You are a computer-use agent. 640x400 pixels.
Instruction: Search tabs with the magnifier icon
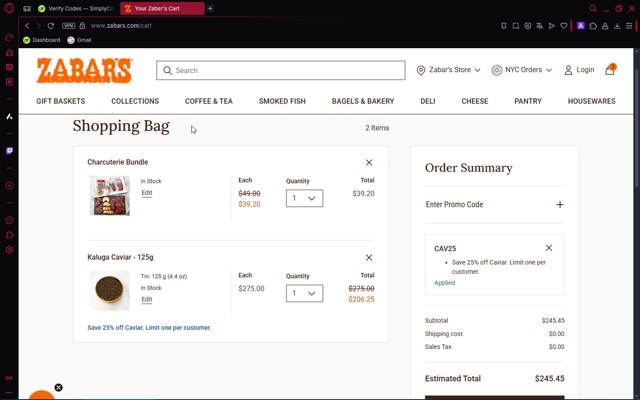pos(593,9)
